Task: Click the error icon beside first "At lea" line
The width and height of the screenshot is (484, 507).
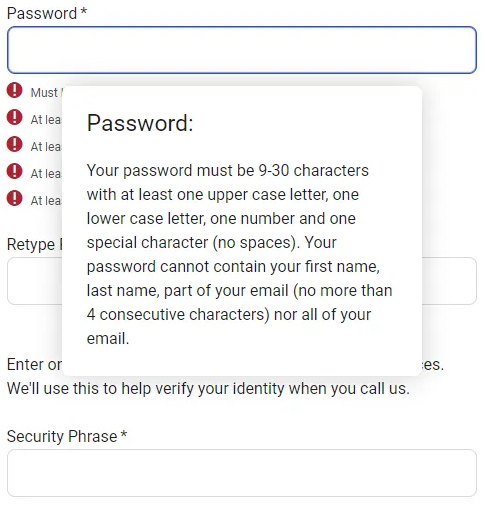Action: [x=14, y=117]
